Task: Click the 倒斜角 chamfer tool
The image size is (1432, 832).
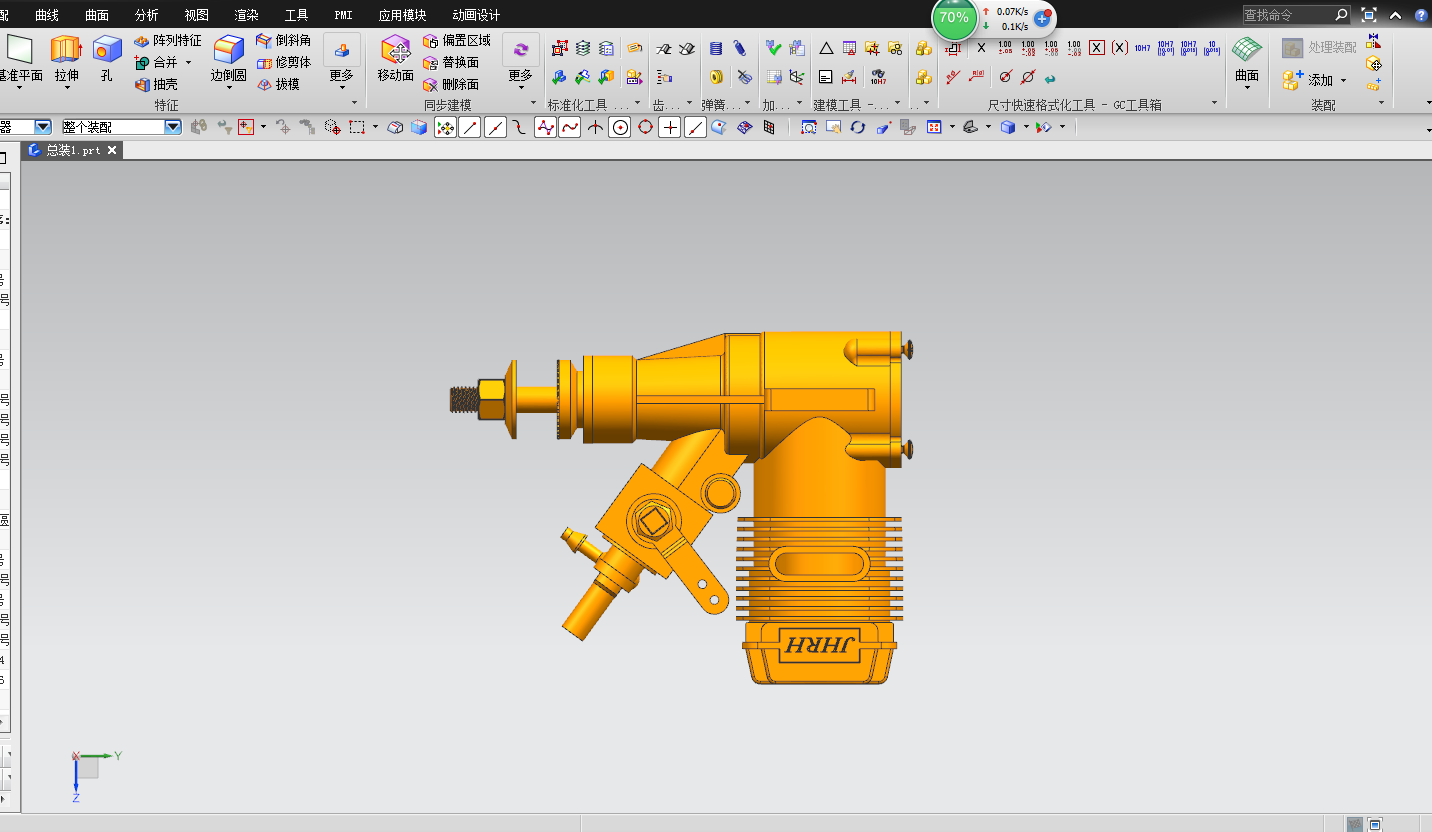Action: (x=284, y=40)
